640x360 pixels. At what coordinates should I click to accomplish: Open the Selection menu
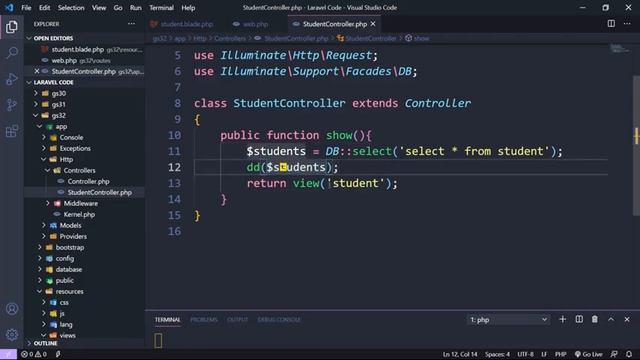pyautogui.click(x=71, y=7)
